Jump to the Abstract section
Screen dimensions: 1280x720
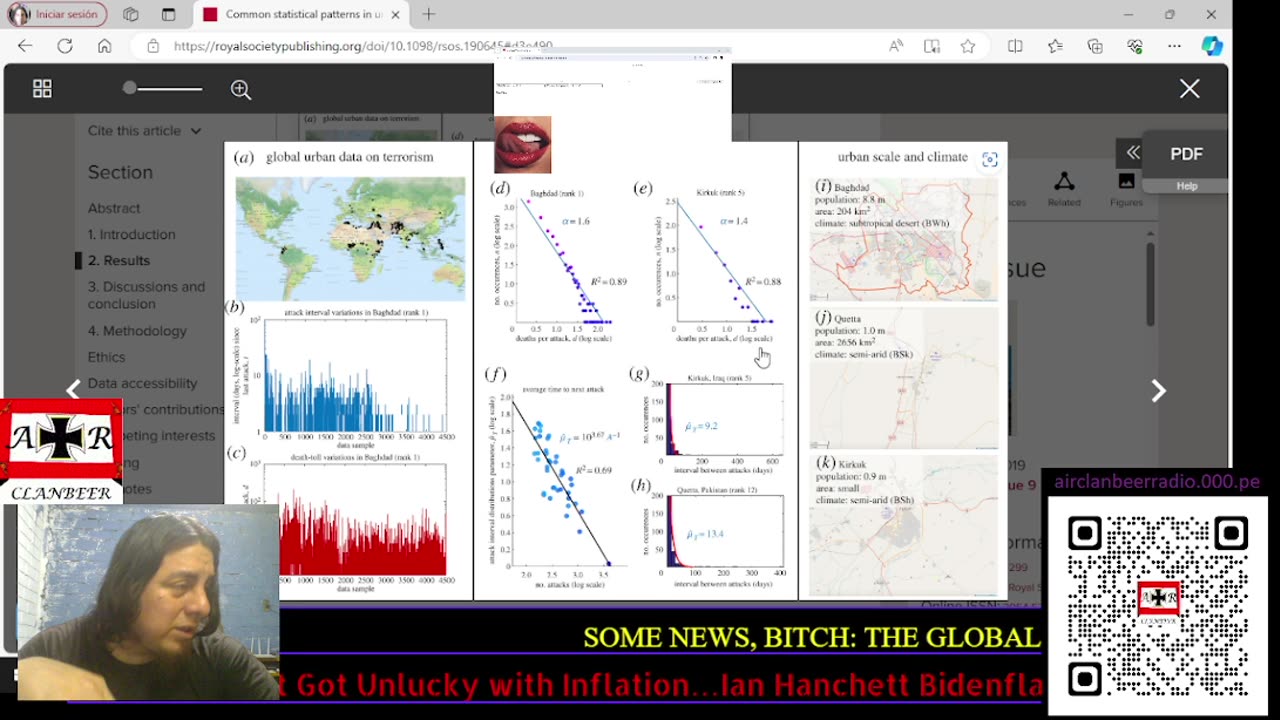(x=114, y=208)
